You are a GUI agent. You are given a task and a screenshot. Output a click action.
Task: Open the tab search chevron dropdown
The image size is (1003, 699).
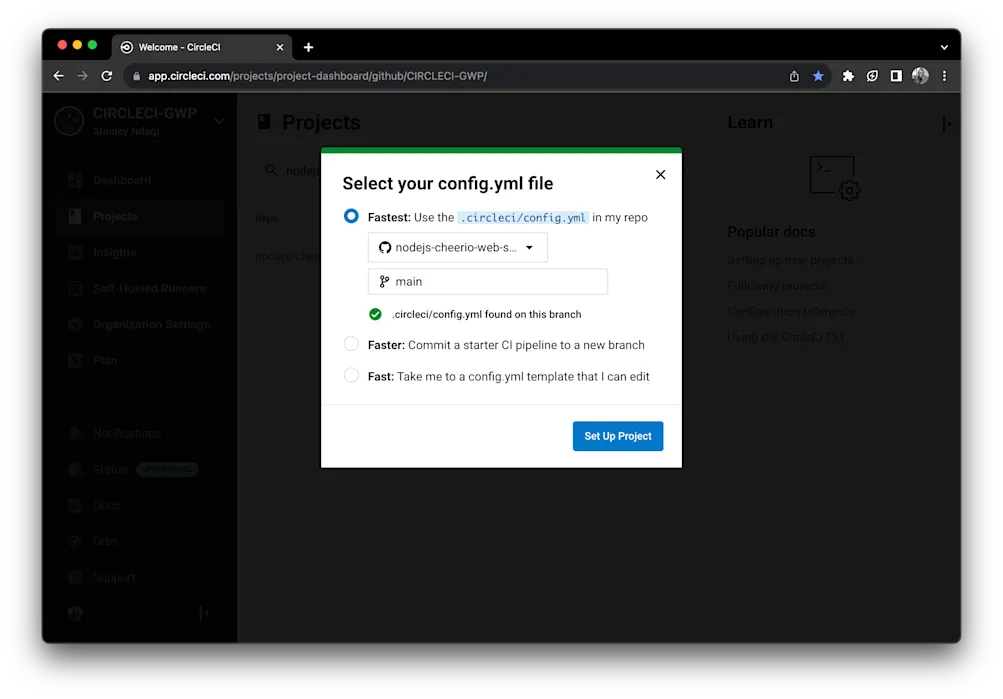tap(944, 47)
